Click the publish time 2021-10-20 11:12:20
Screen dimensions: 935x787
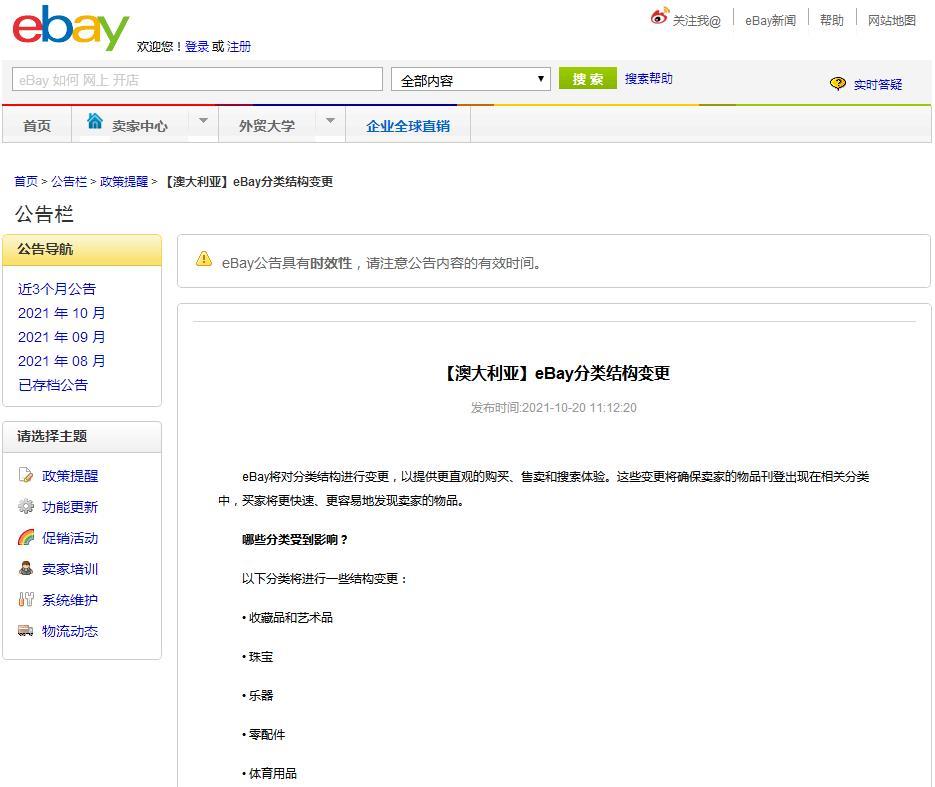pos(578,408)
